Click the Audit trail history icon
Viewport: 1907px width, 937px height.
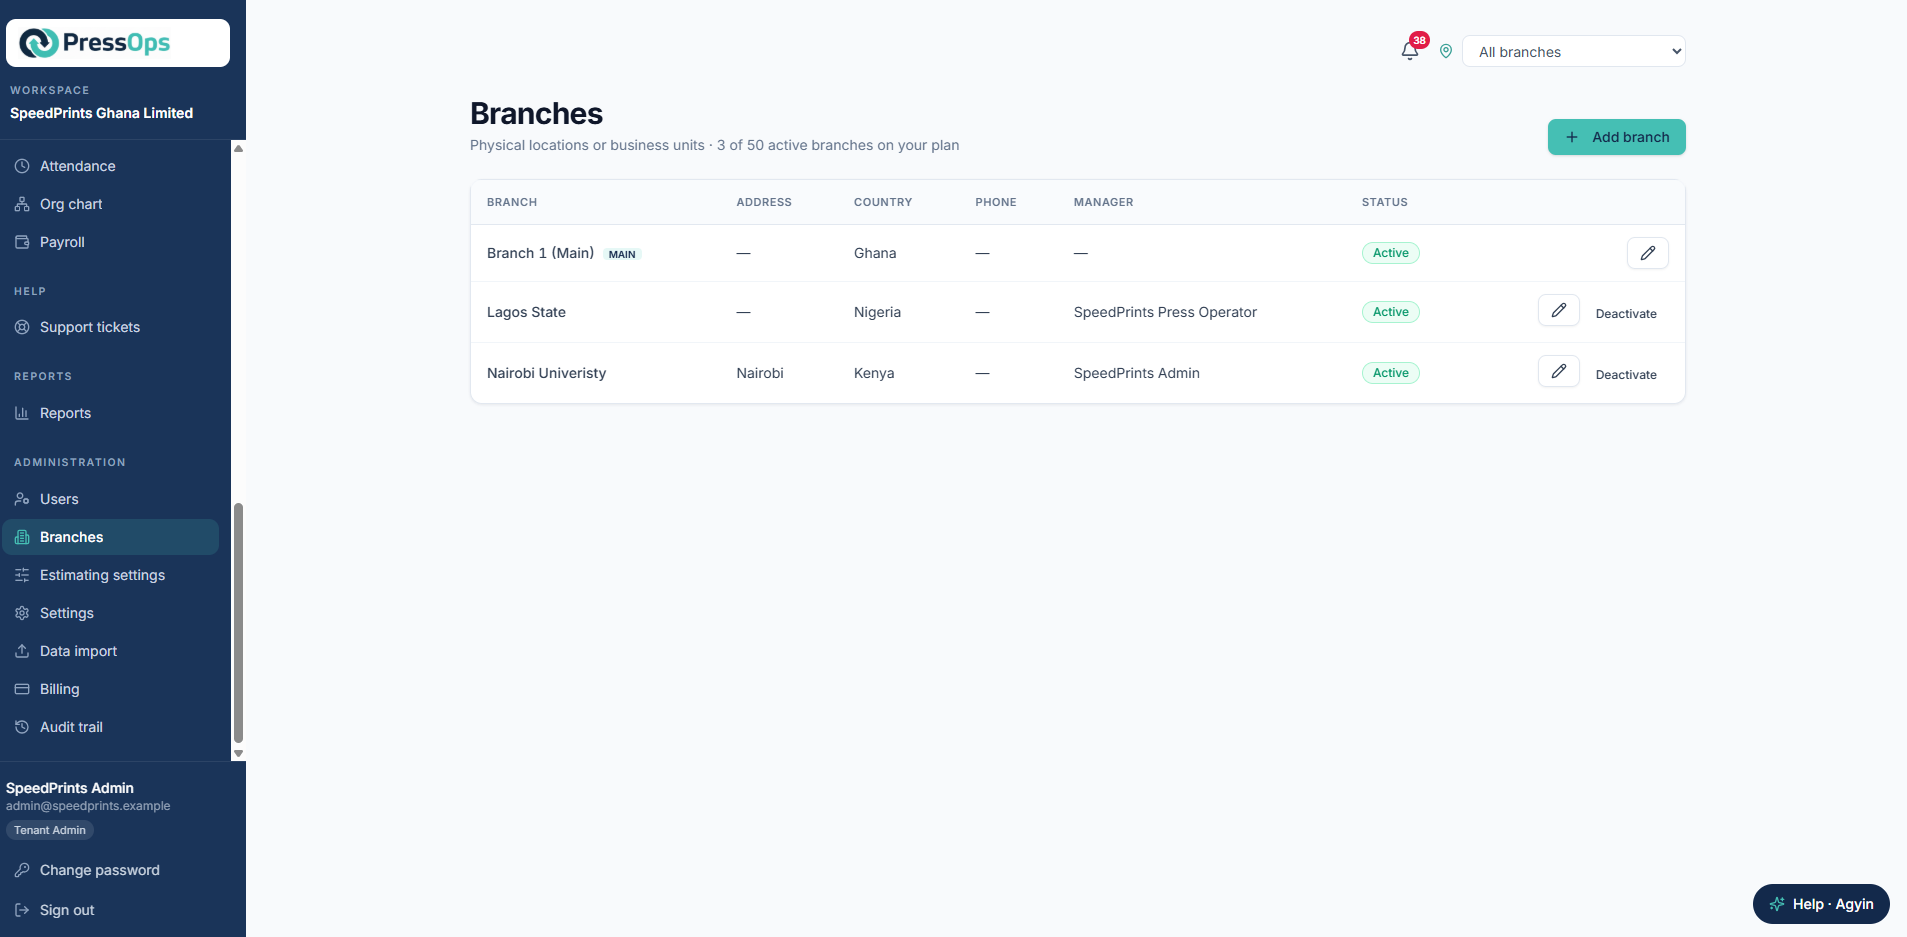point(22,727)
